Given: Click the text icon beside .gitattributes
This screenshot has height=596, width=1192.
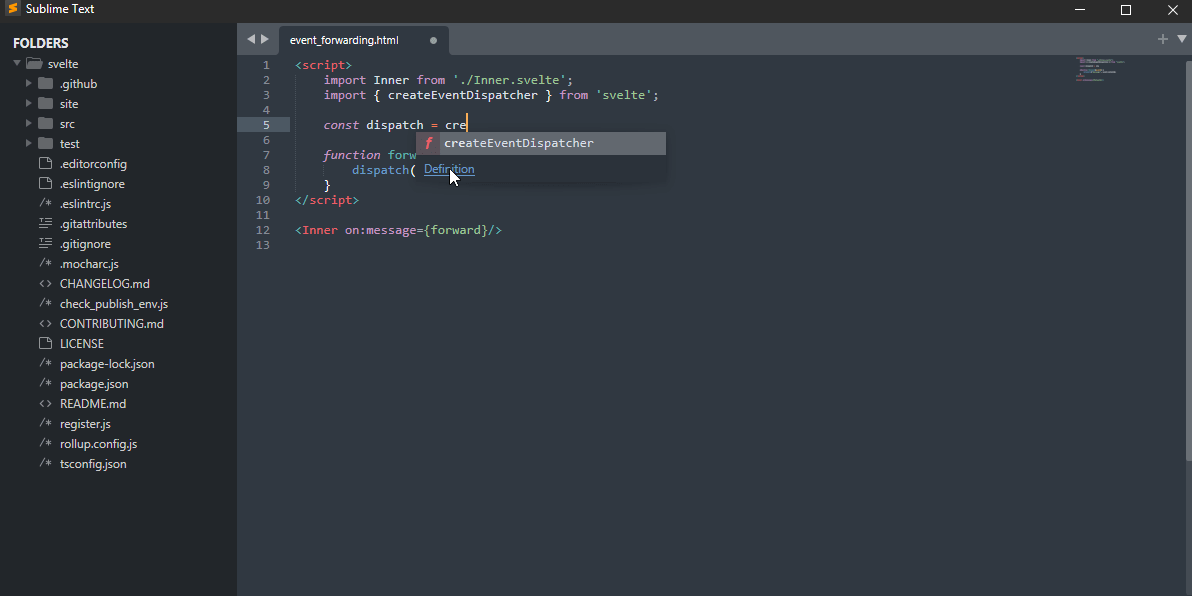Looking at the screenshot, I should point(46,224).
